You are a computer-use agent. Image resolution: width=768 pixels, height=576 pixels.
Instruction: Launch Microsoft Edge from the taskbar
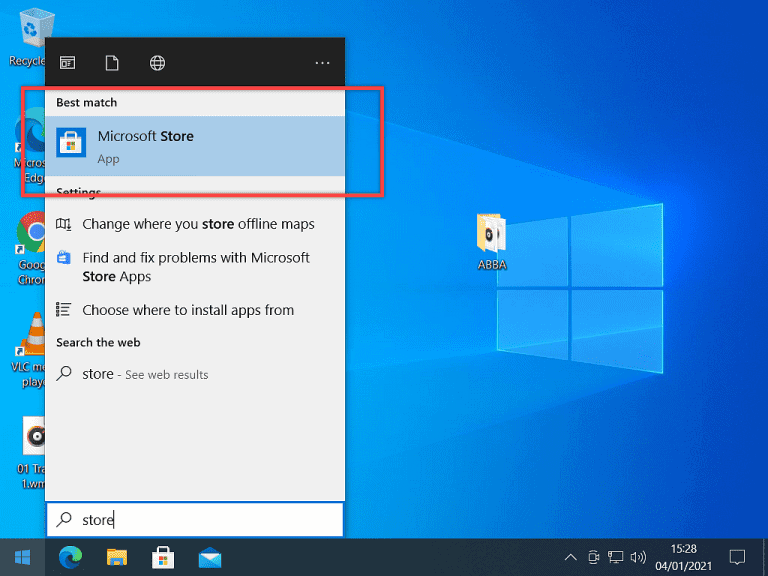71,557
